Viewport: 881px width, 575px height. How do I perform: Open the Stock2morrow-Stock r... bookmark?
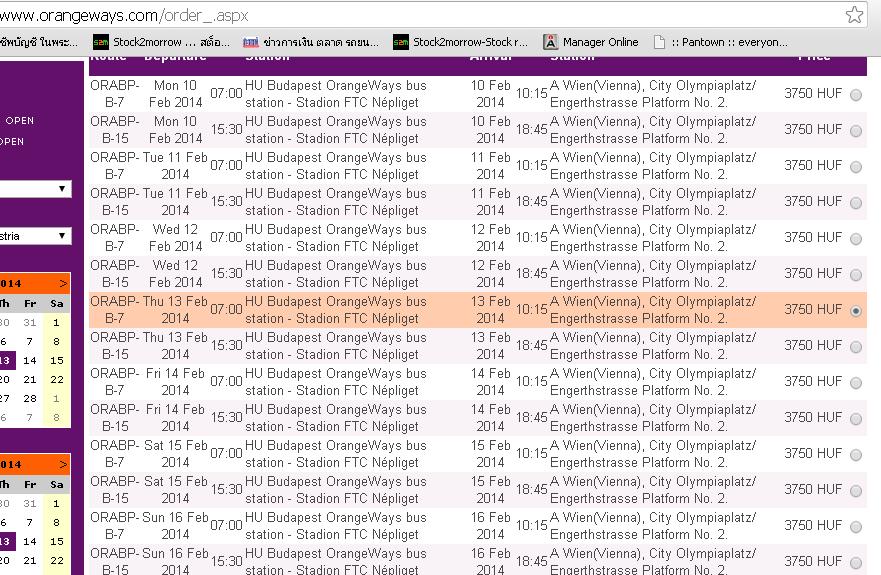click(x=461, y=42)
